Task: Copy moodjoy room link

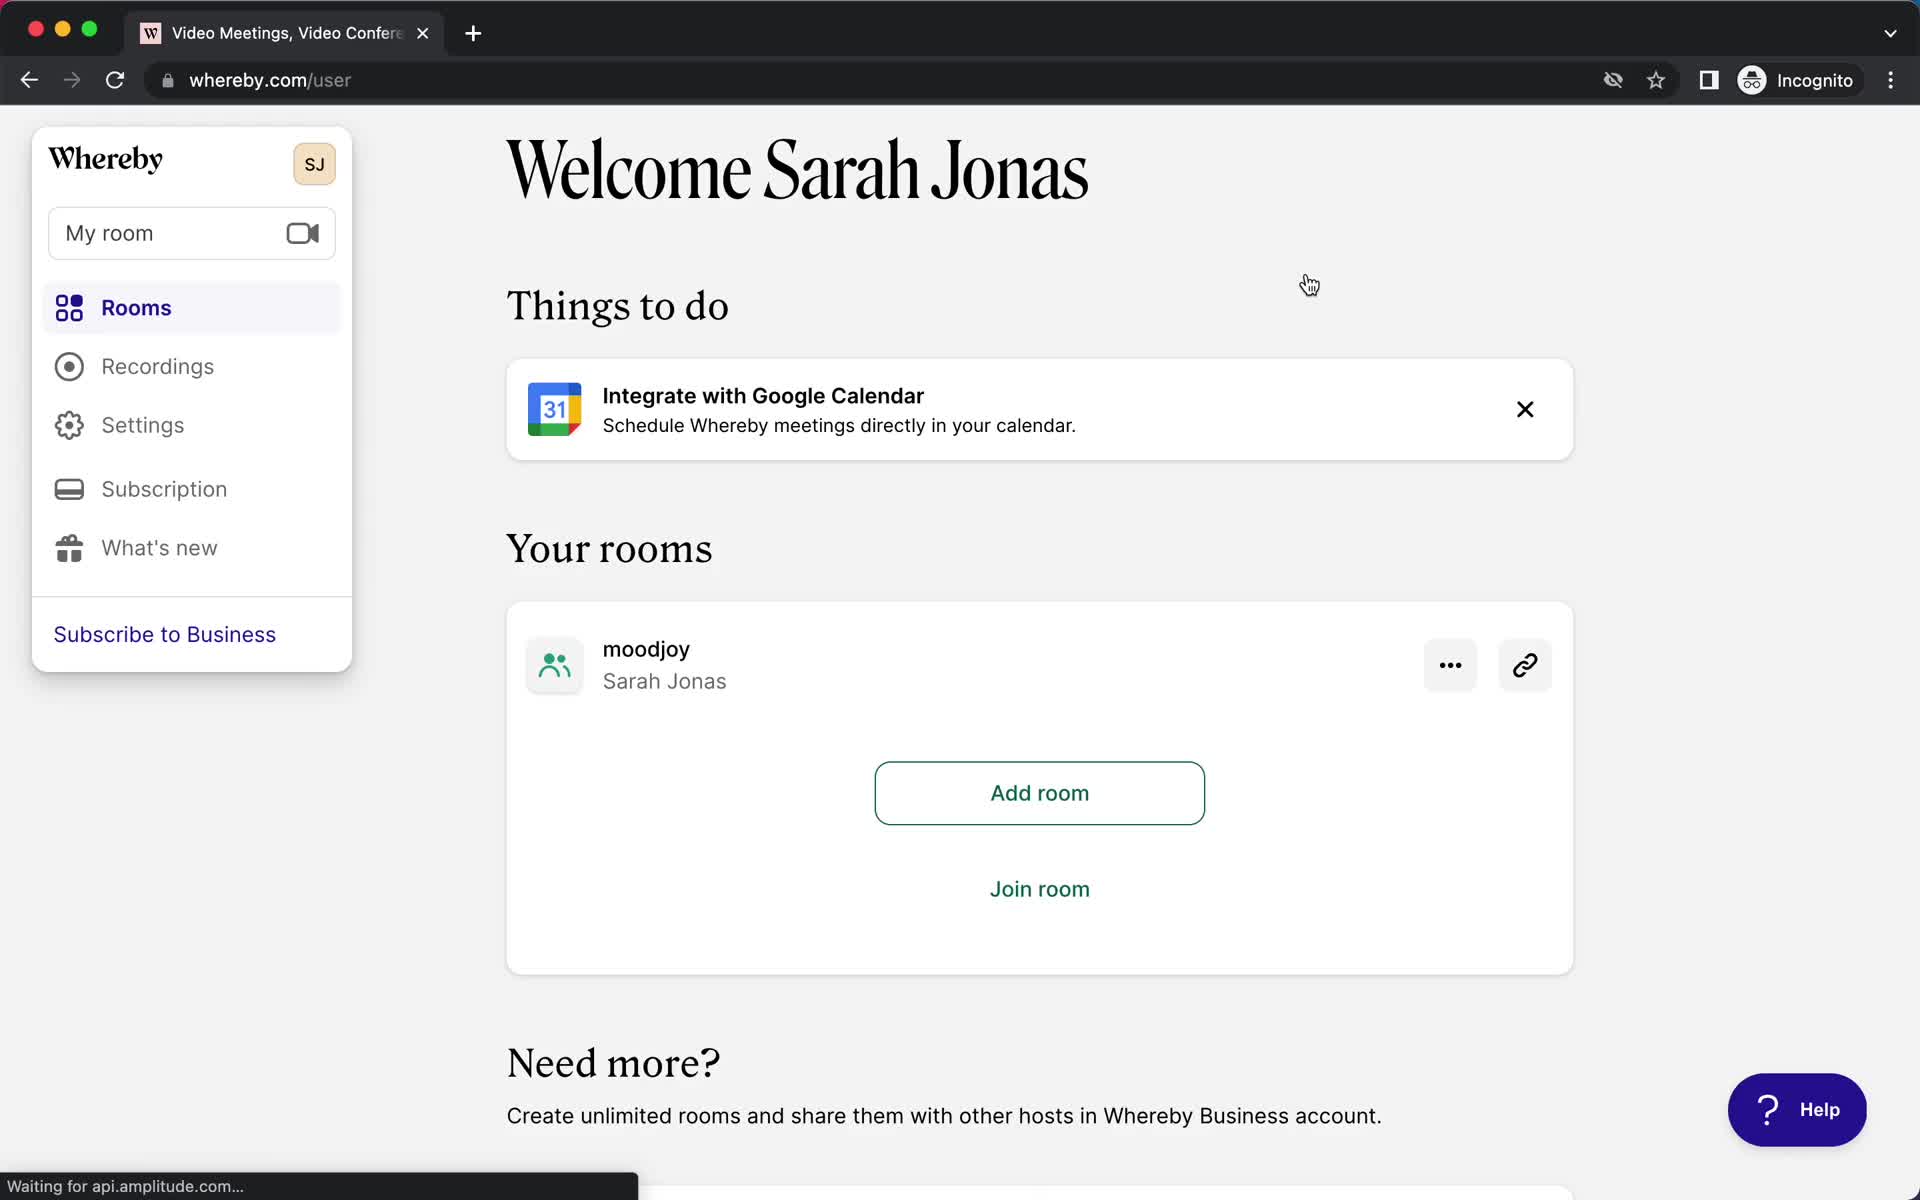Action: coord(1525,665)
